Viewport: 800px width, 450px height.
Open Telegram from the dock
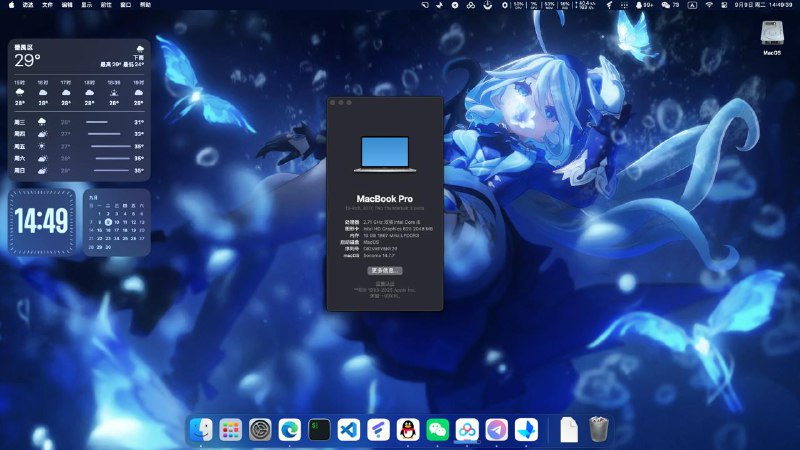[x=496, y=429]
